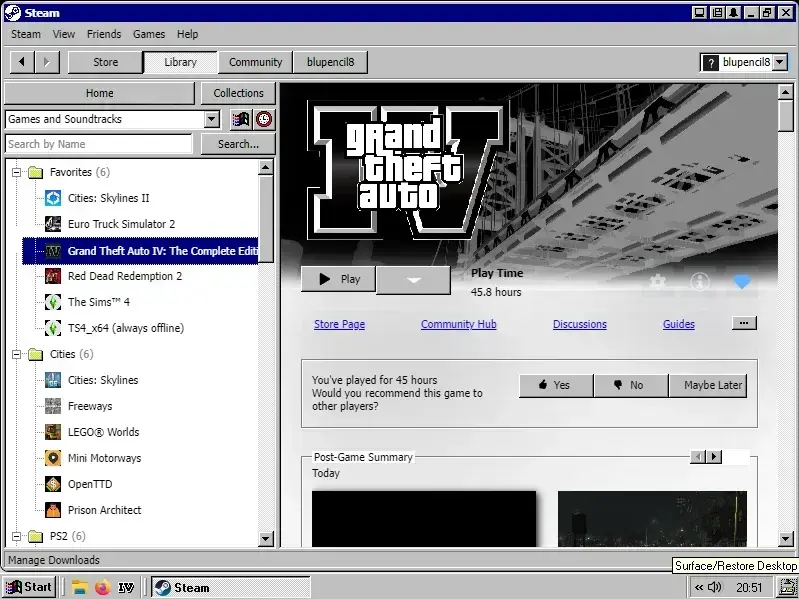Click the Mini Motorways game icon
This screenshot has height=599, width=799.
(53, 457)
